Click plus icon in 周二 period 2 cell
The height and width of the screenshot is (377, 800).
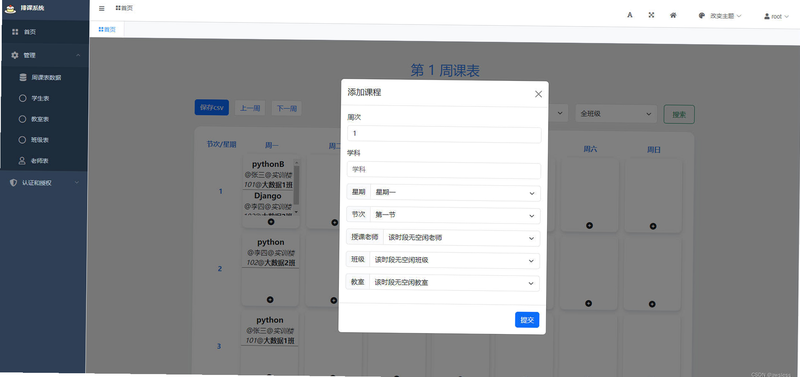pos(334,300)
